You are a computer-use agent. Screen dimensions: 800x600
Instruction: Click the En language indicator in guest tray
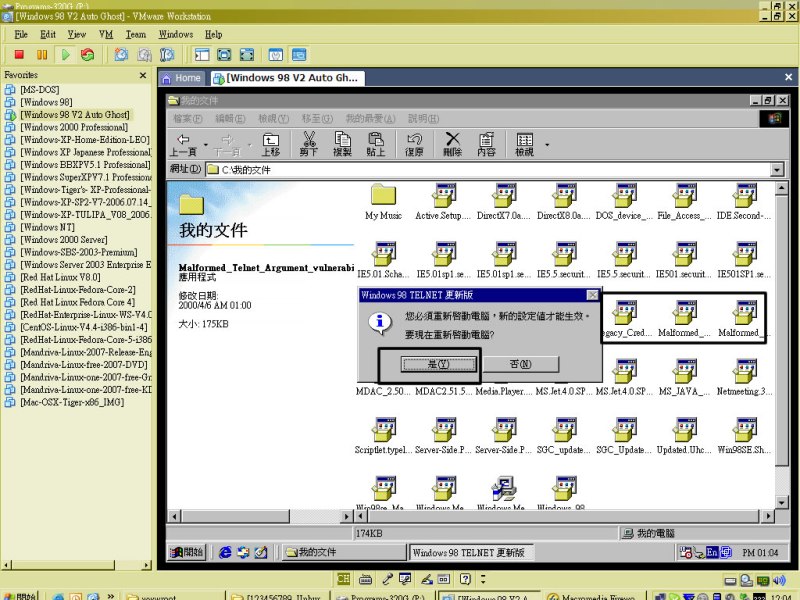711,552
